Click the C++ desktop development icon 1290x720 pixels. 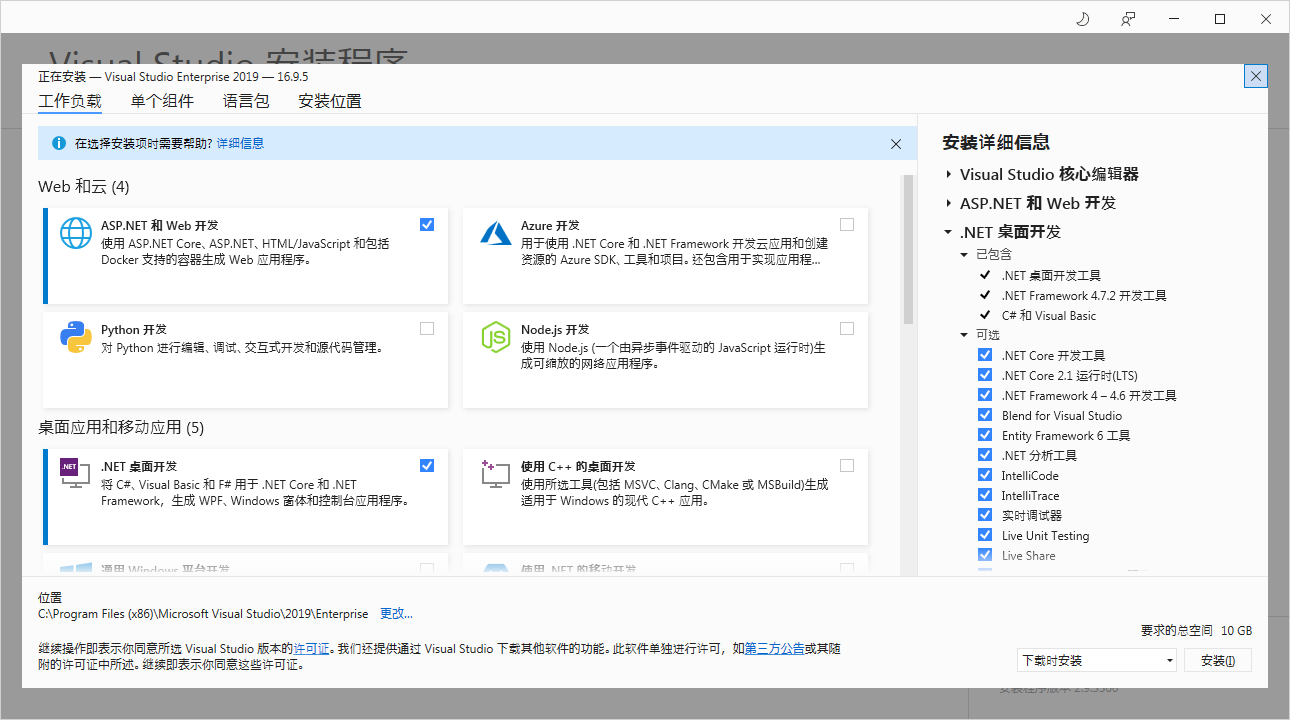click(x=496, y=474)
